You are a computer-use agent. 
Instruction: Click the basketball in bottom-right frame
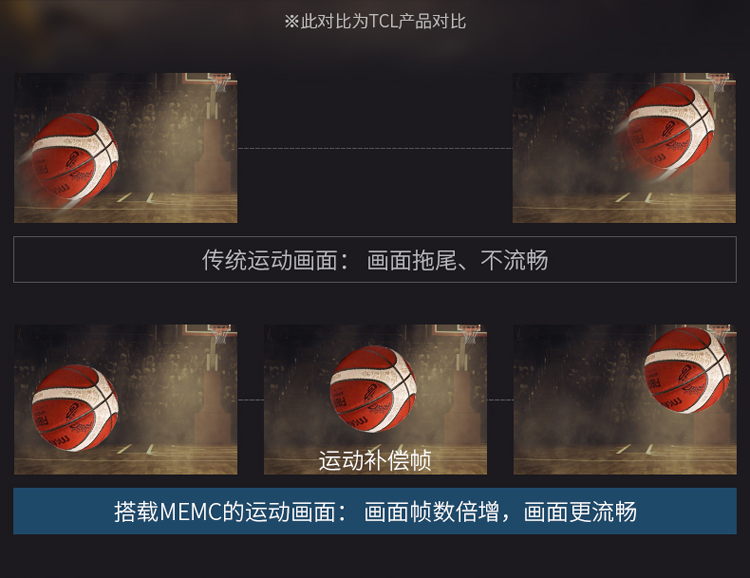pos(686,370)
